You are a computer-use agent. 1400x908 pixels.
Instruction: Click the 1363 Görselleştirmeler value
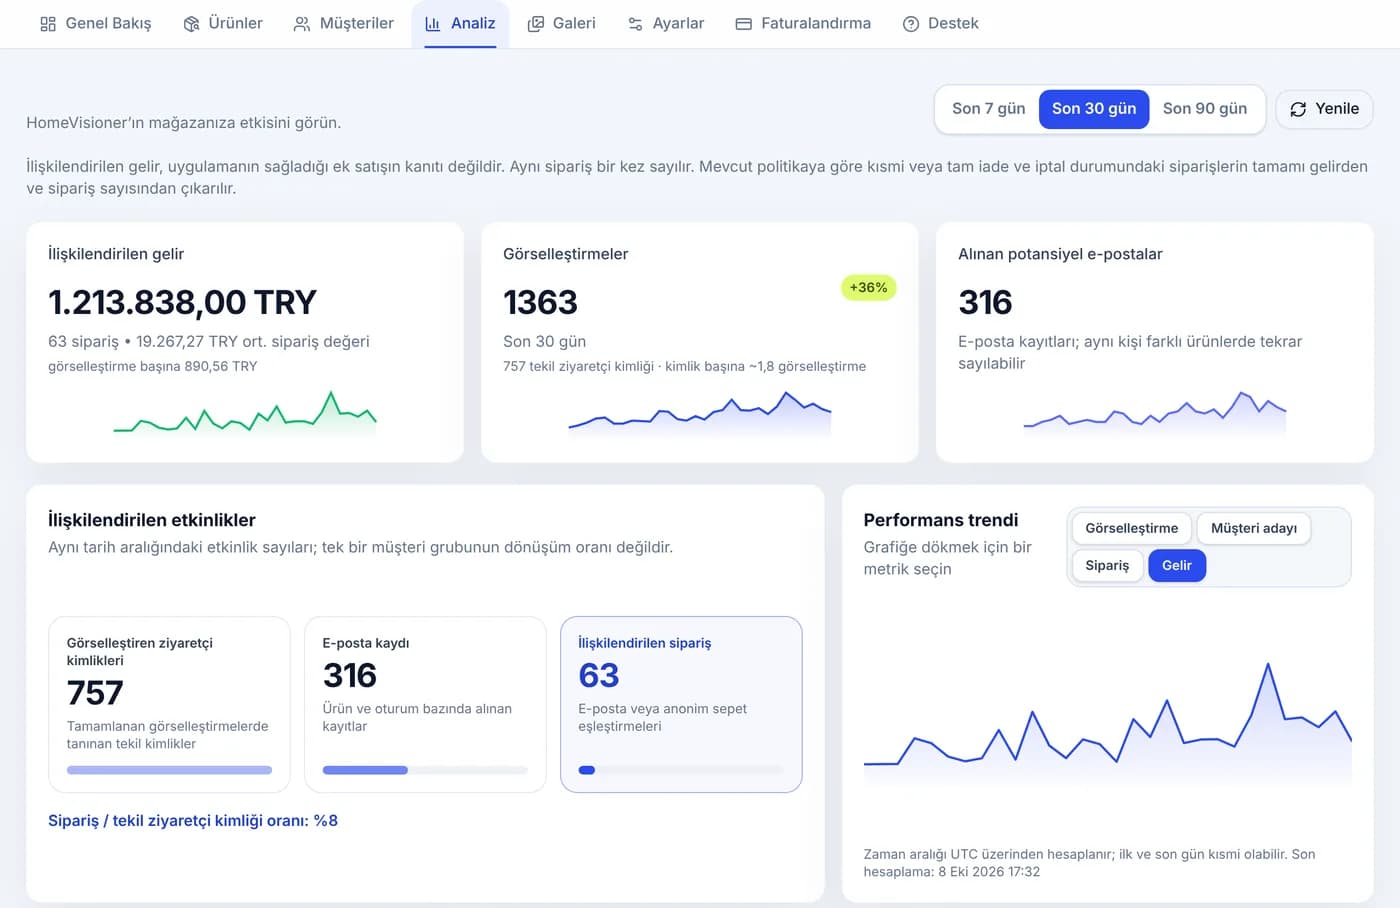pyautogui.click(x=540, y=302)
